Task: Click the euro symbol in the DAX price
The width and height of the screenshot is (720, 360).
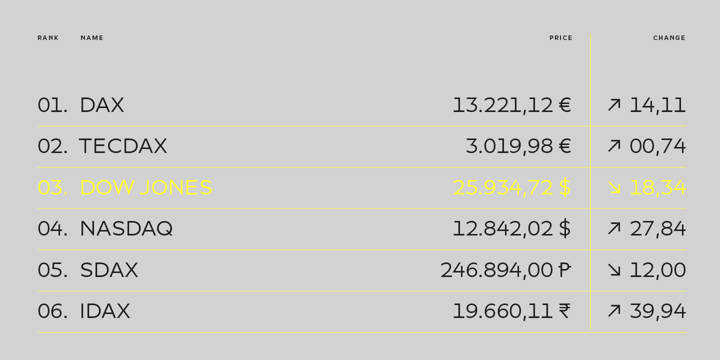Action: (x=565, y=105)
